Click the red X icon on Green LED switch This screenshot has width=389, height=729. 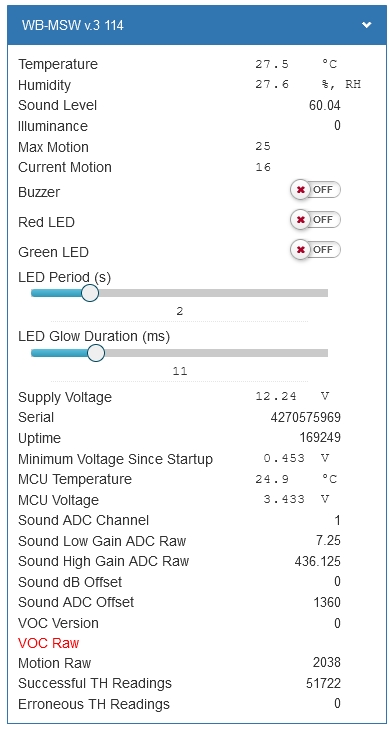pyautogui.click(x=301, y=250)
